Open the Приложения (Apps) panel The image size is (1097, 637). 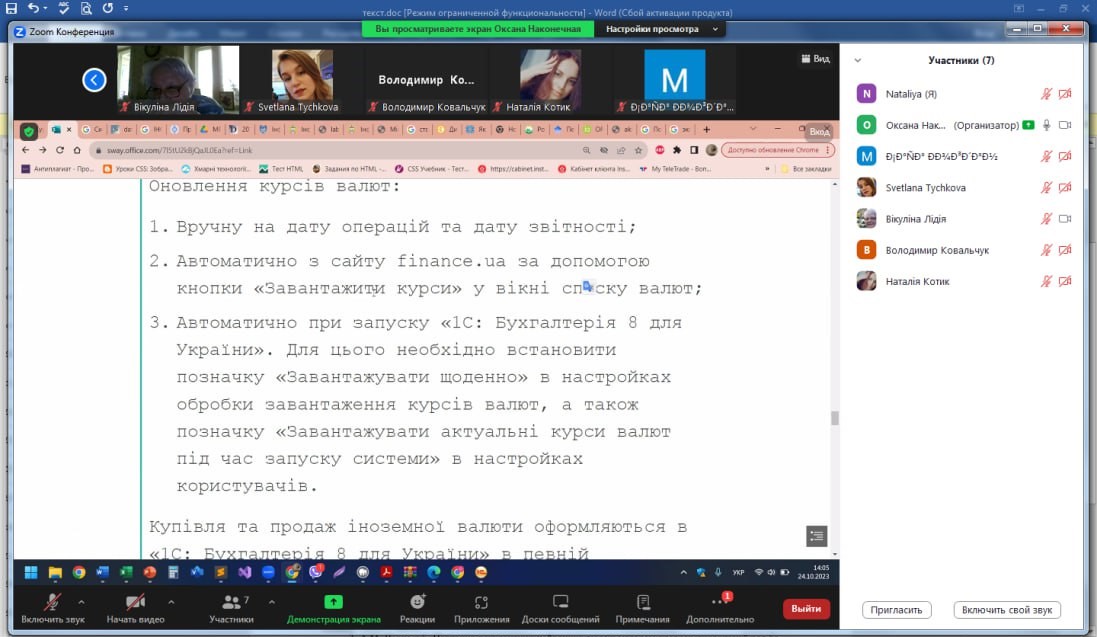tap(481, 607)
